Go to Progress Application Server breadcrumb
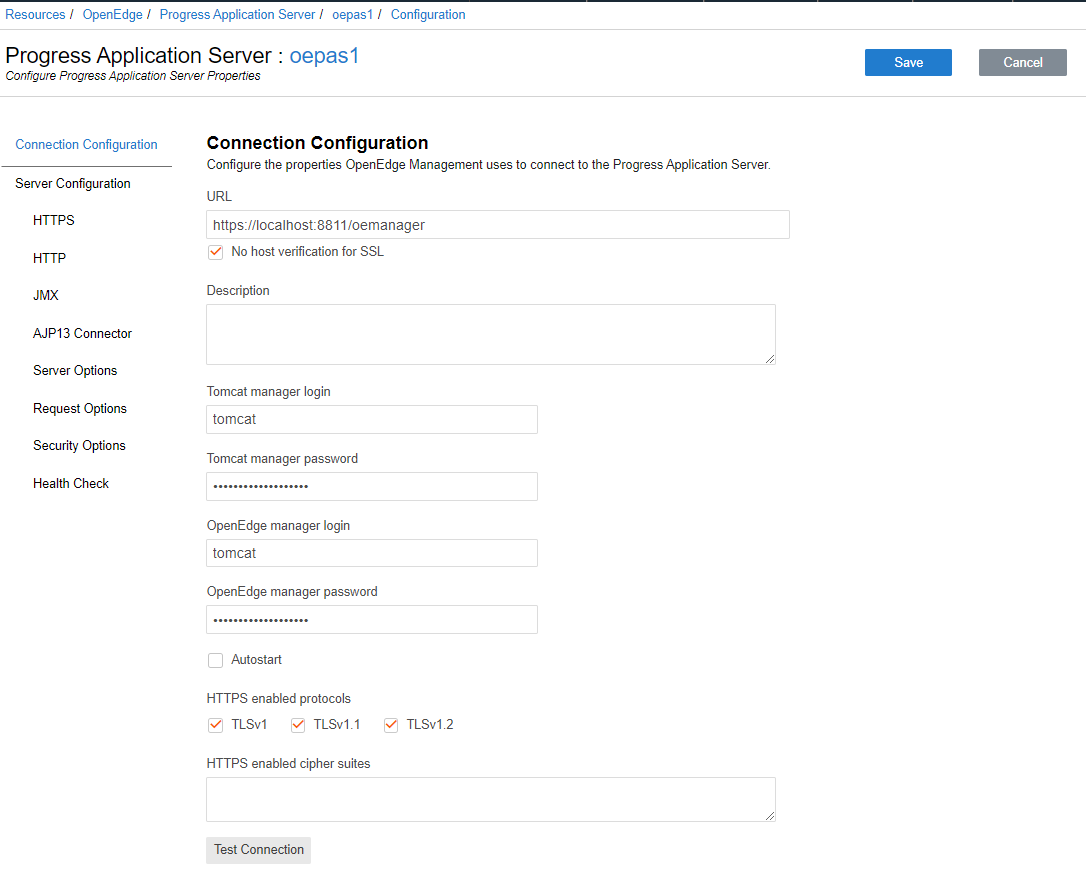This screenshot has width=1086, height=873. pyautogui.click(x=237, y=15)
